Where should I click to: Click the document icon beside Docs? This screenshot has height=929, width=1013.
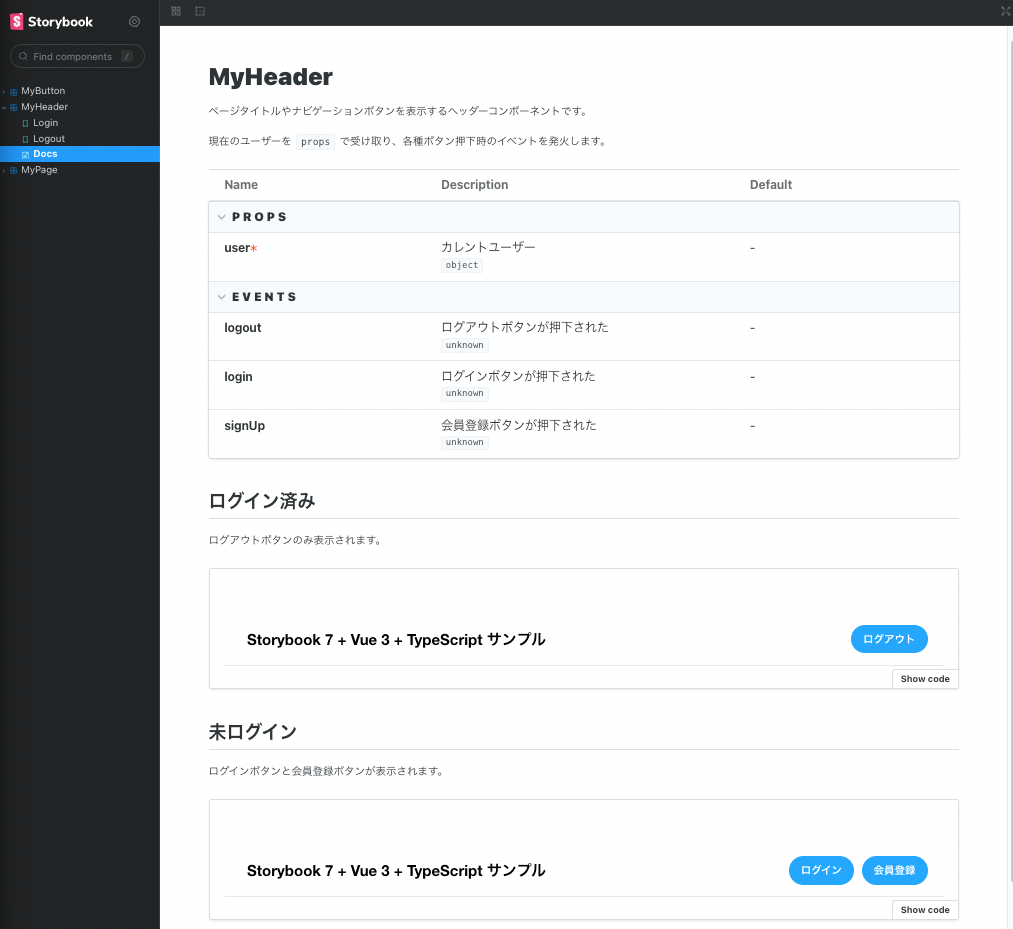tap(28, 153)
